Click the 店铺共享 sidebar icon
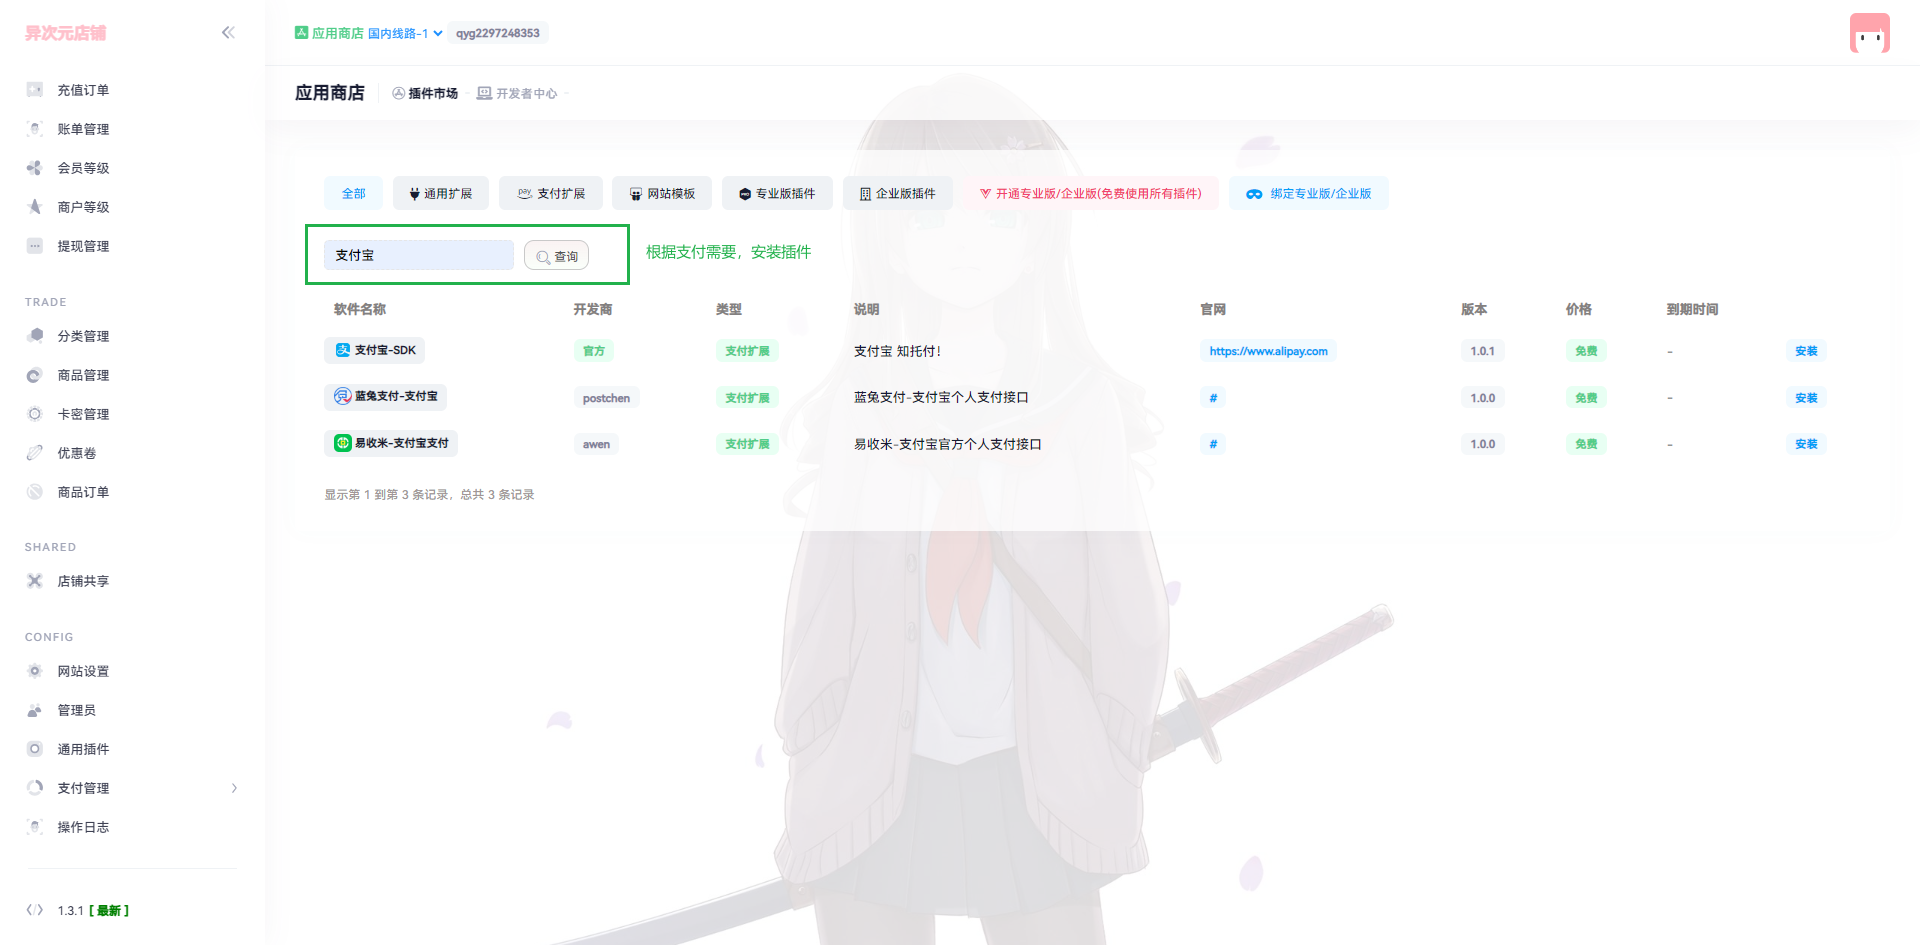The width and height of the screenshot is (1920, 945). click(x=35, y=581)
